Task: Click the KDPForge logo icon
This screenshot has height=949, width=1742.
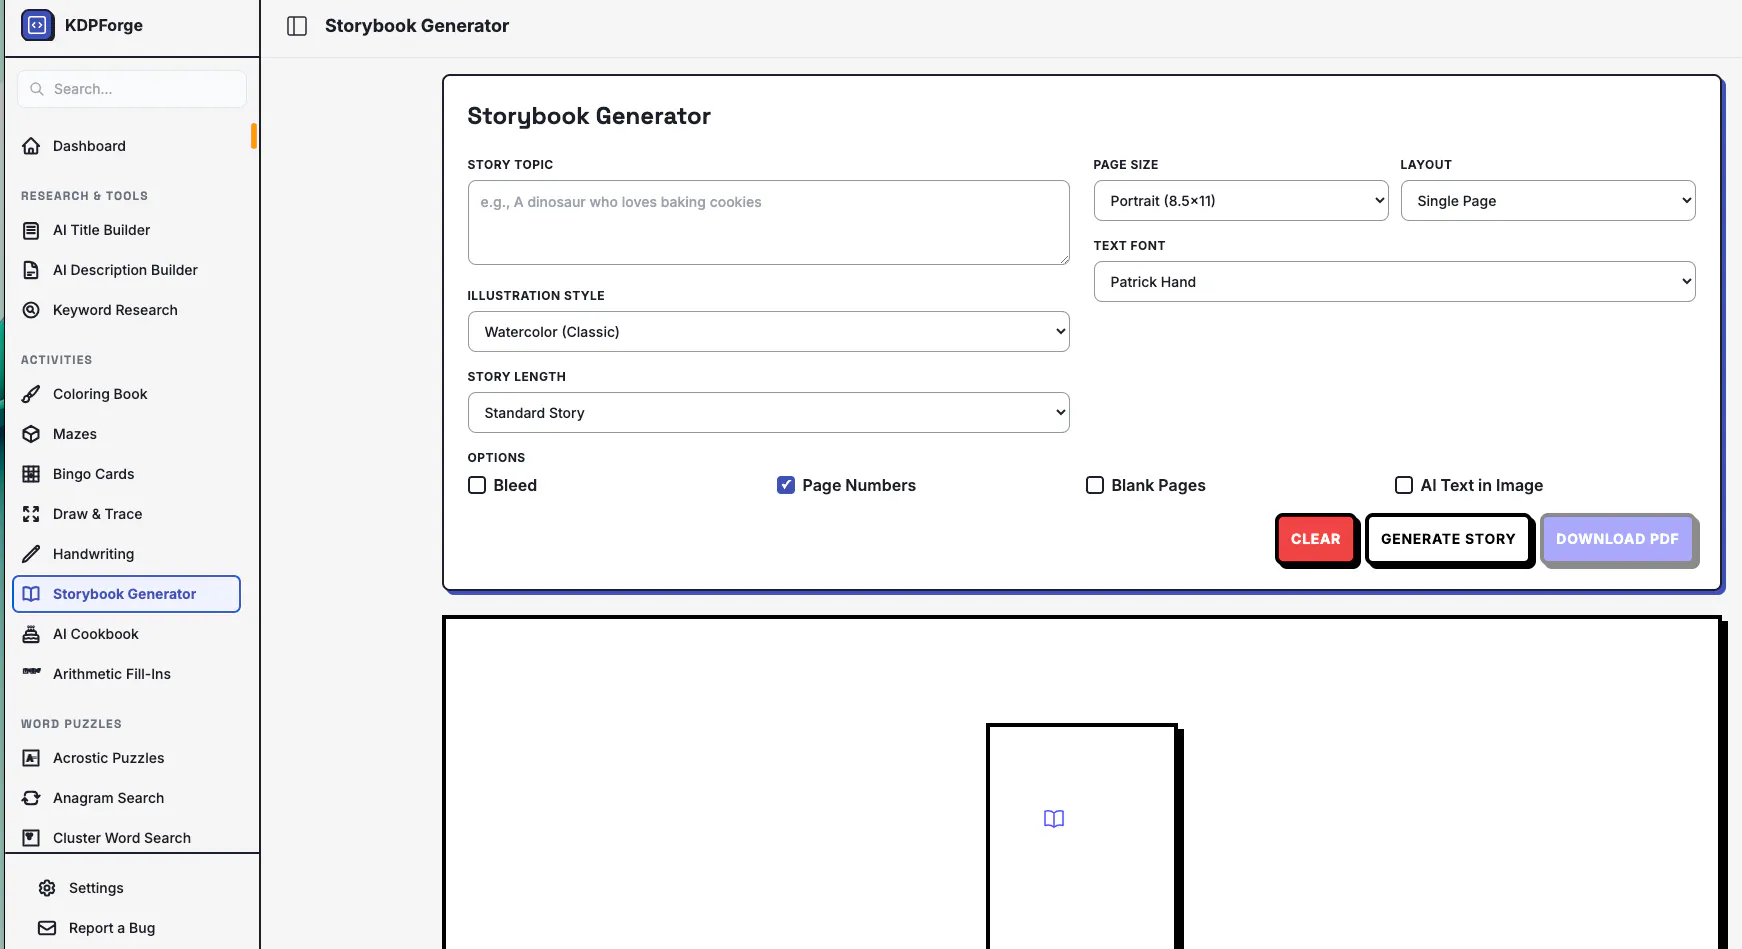Action: coord(38,25)
